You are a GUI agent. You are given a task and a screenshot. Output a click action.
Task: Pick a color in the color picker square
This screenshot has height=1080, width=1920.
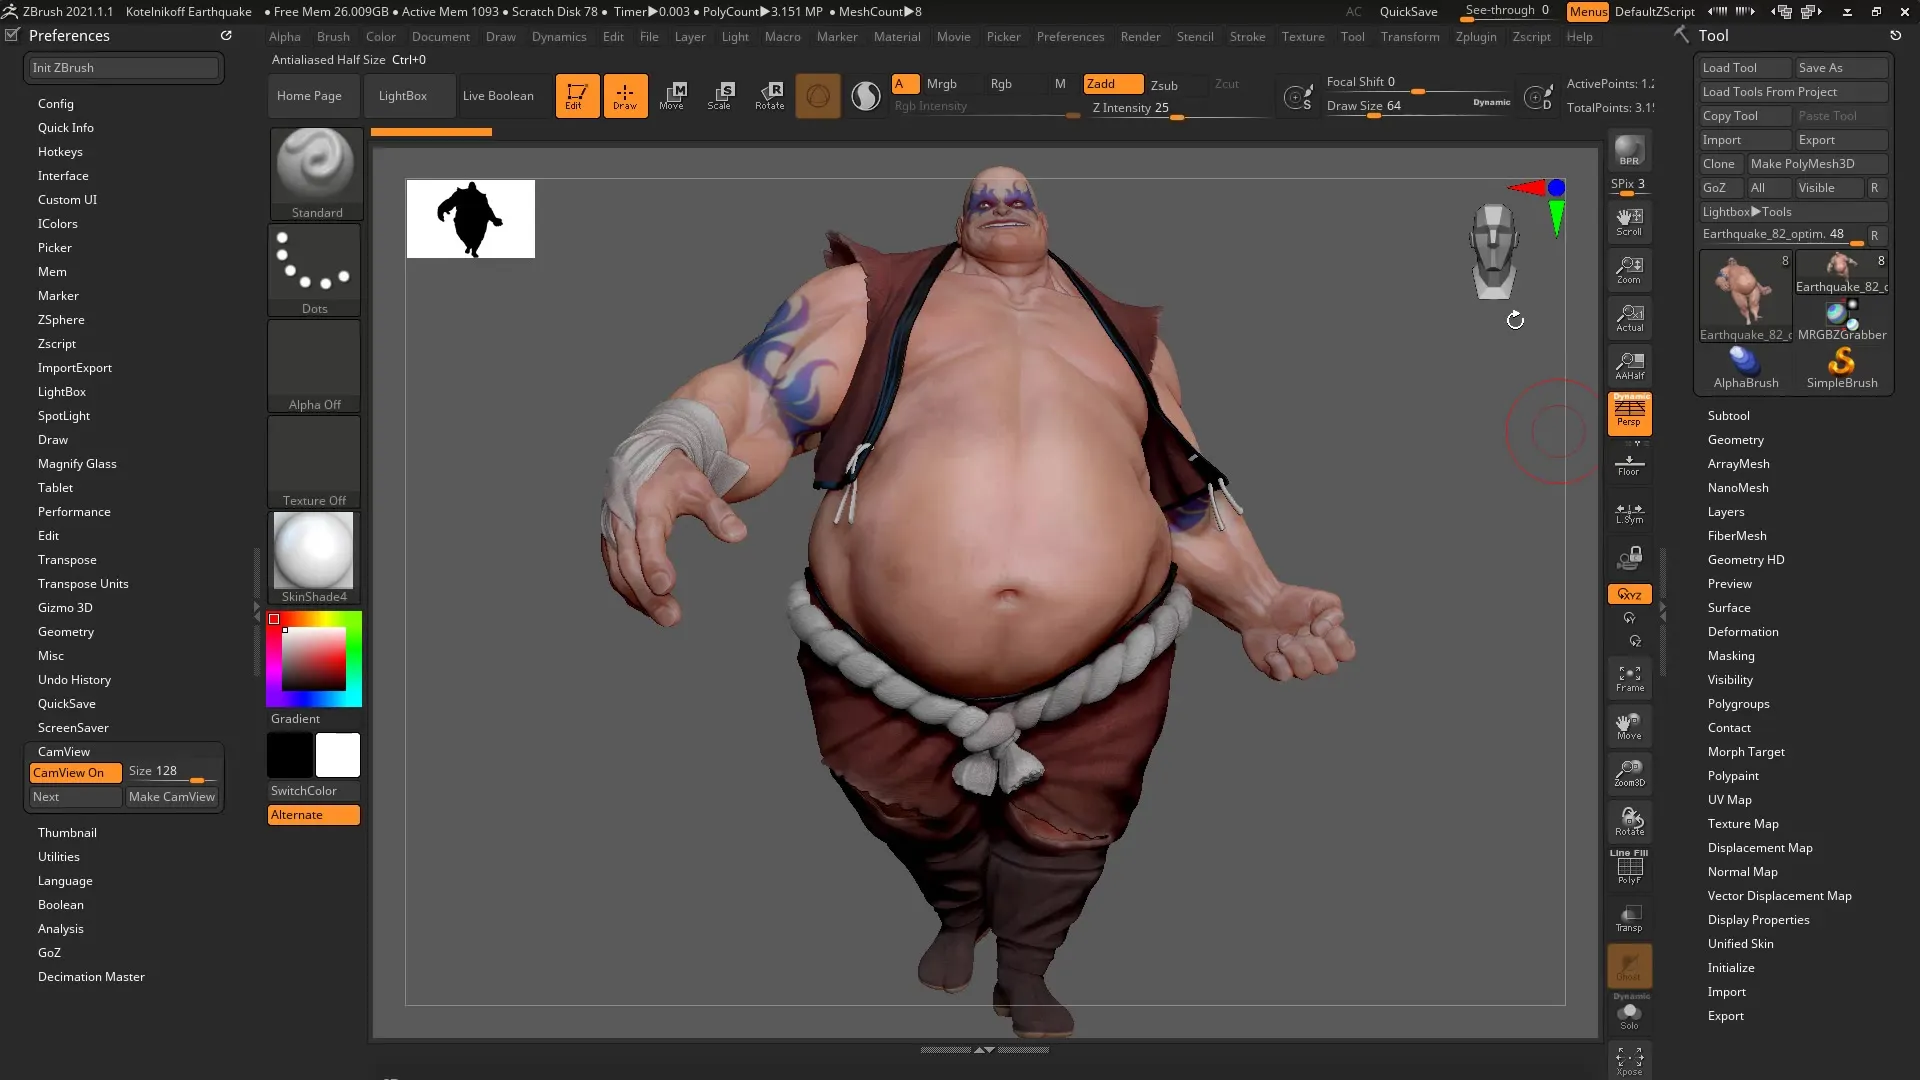coord(314,659)
